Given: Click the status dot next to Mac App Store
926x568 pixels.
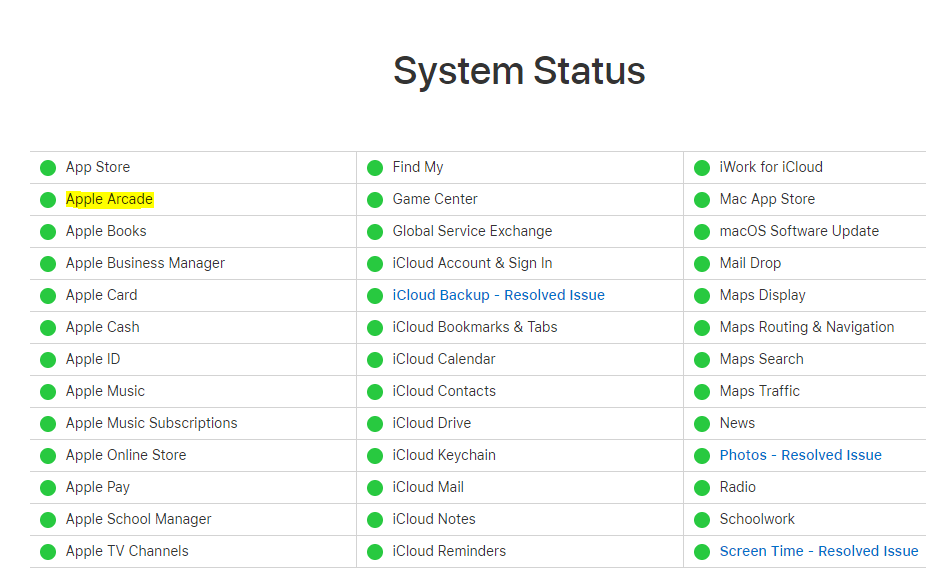Looking at the screenshot, I should click(702, 200).
